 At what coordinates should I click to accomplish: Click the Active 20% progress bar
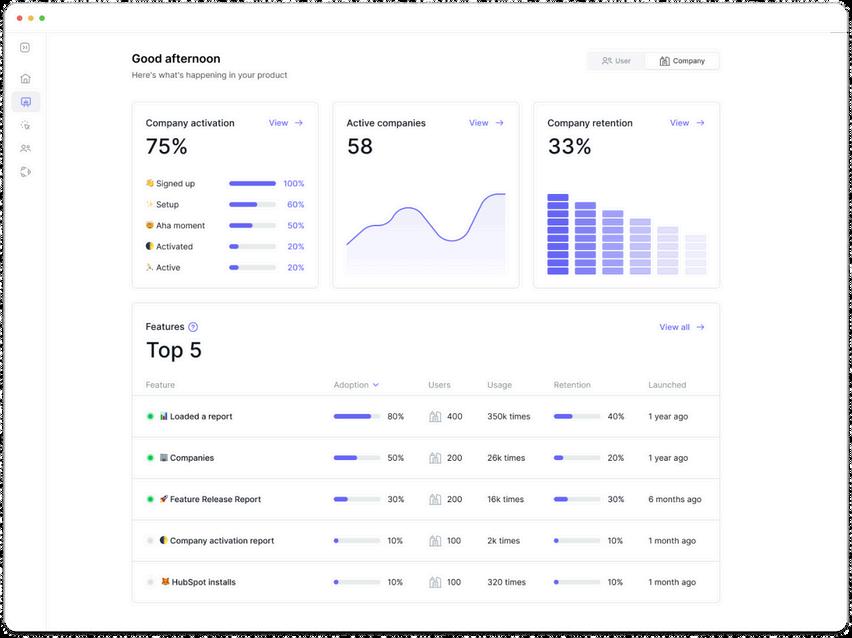[252, 267]
